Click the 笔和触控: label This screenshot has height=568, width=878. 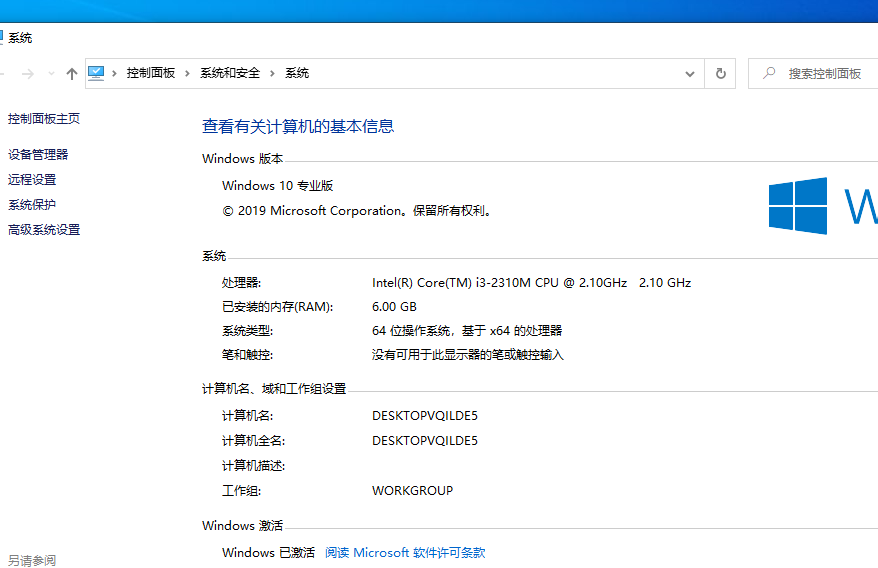pyautogui.click(x=247, y=355)
